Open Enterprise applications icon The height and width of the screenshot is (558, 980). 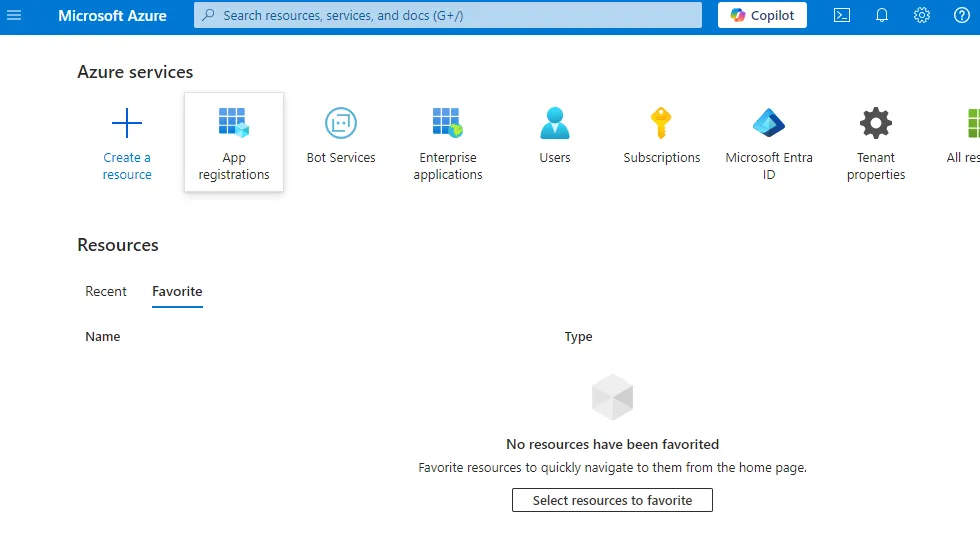(x=448, y=122)
